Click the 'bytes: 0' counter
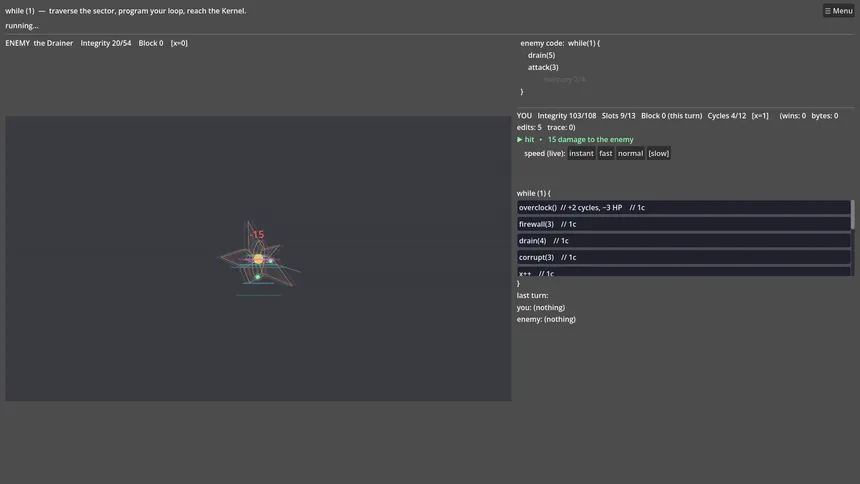The image size is (860, 484). tap(825, 116)
